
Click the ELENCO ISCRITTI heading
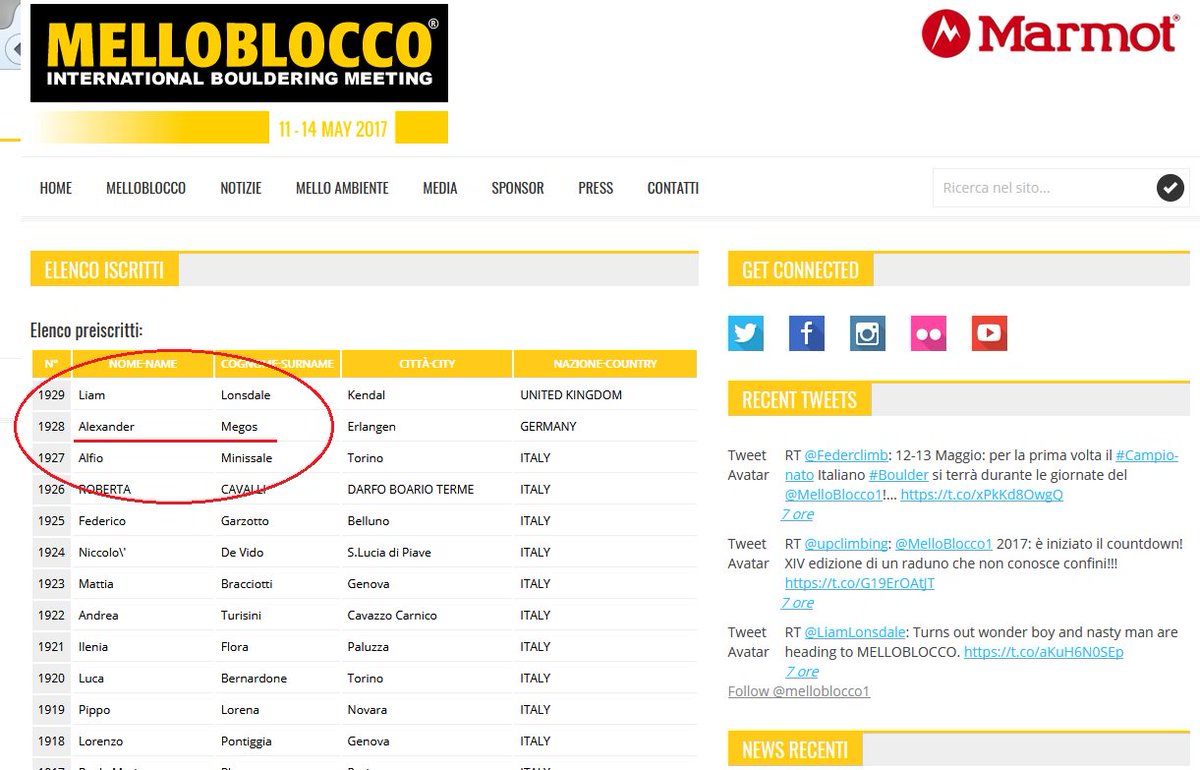coord(104,270)
